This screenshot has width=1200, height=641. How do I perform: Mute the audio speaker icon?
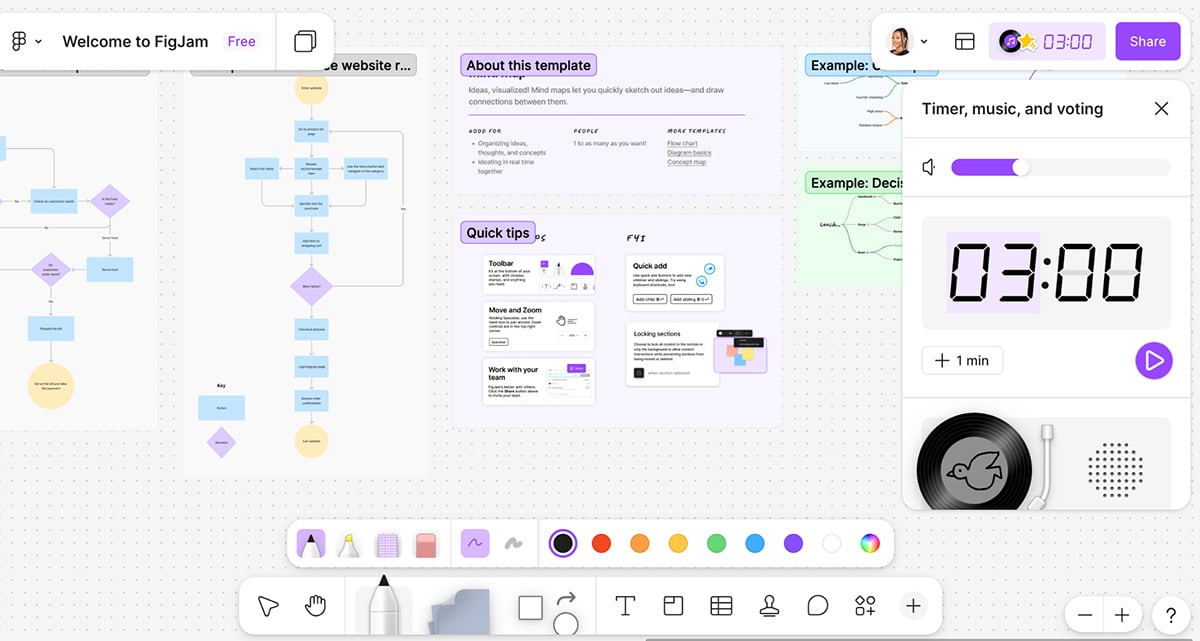pyautogui.click(x=928, y=167)
